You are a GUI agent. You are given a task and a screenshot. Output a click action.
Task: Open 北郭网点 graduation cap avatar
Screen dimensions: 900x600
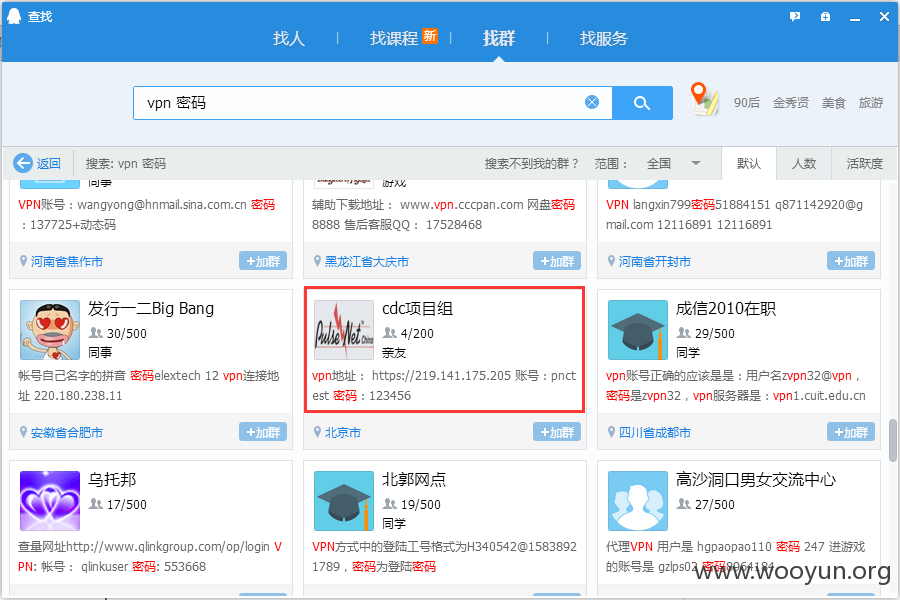click(x=344, y=501)
